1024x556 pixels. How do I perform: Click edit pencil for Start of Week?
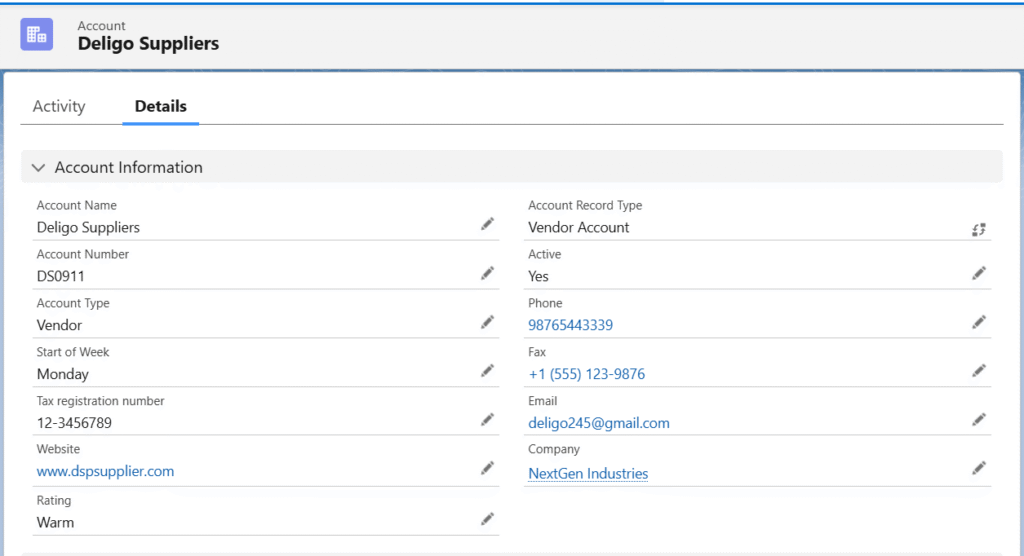click(x=487, y=372)
